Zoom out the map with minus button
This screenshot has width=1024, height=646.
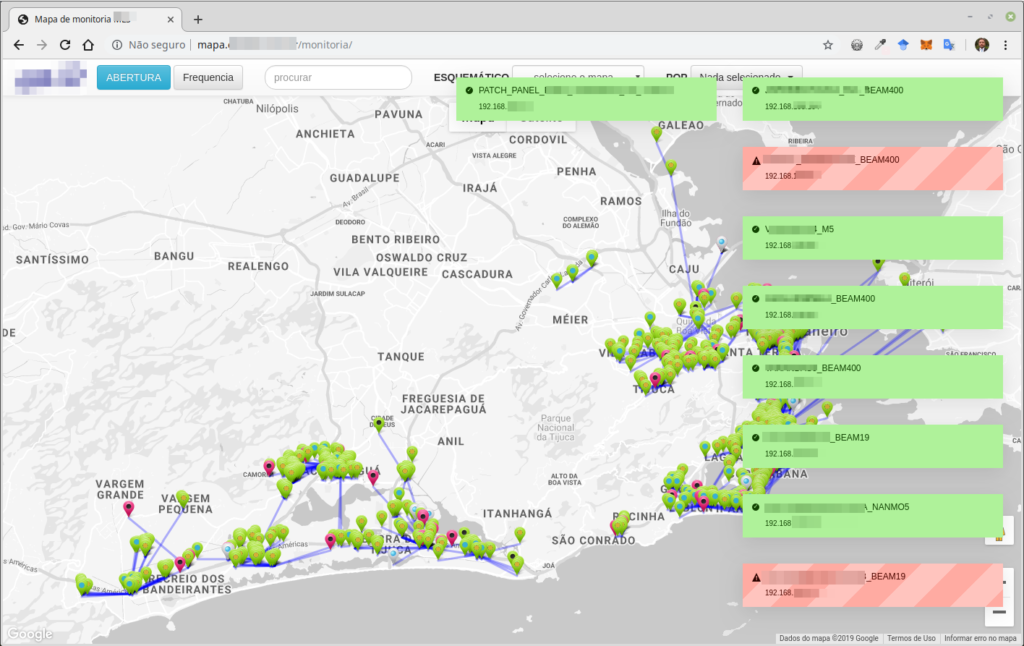pos(999,612)
